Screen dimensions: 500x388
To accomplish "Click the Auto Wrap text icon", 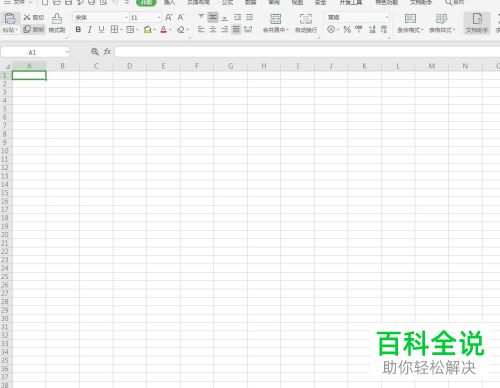I will (306, 19).
